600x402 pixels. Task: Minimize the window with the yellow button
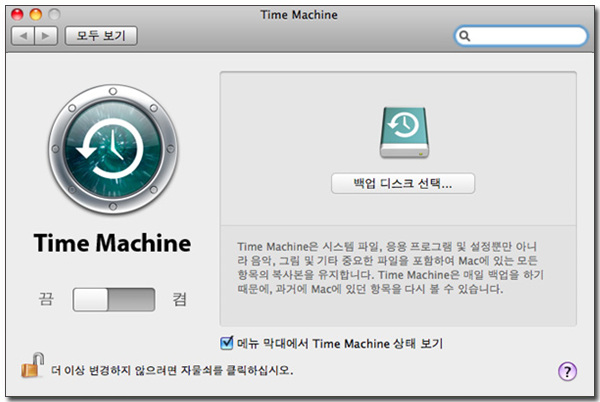pos(36,15)
